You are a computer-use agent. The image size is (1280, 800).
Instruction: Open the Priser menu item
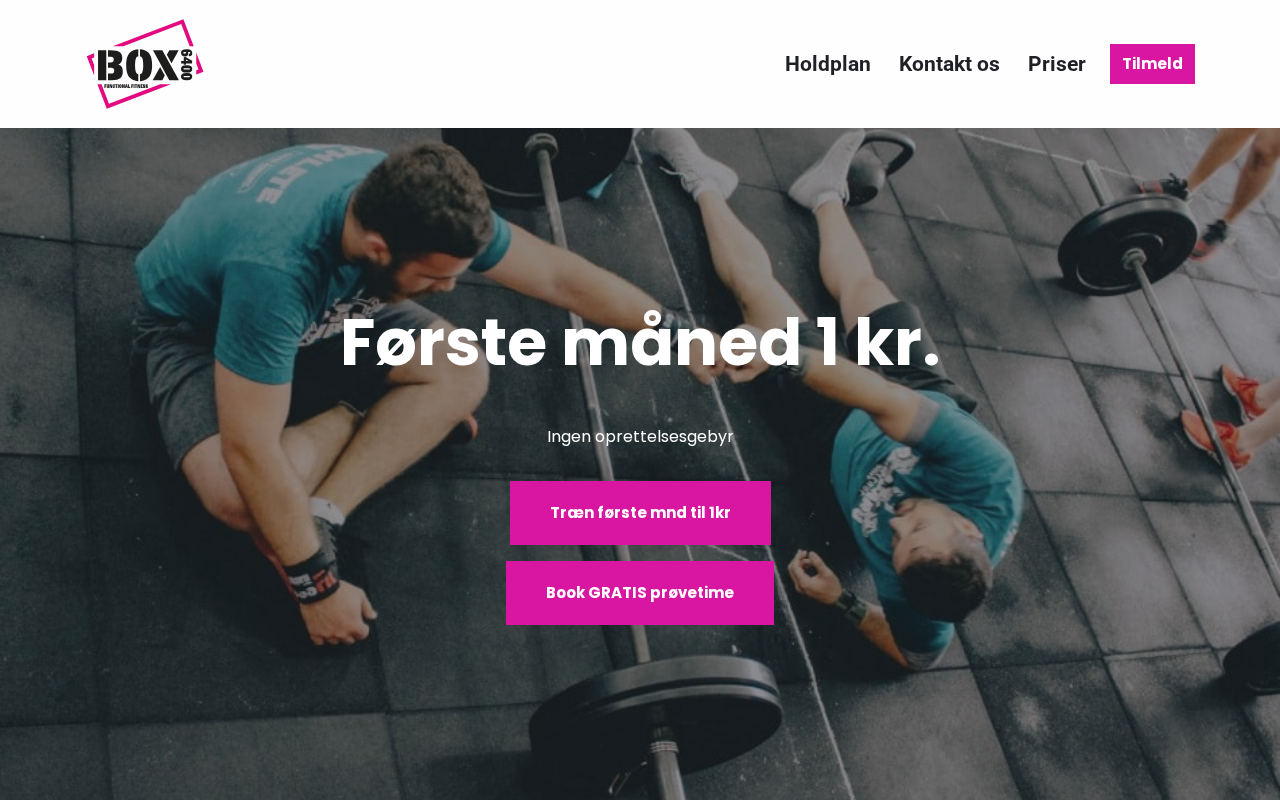pos(1056,64)
